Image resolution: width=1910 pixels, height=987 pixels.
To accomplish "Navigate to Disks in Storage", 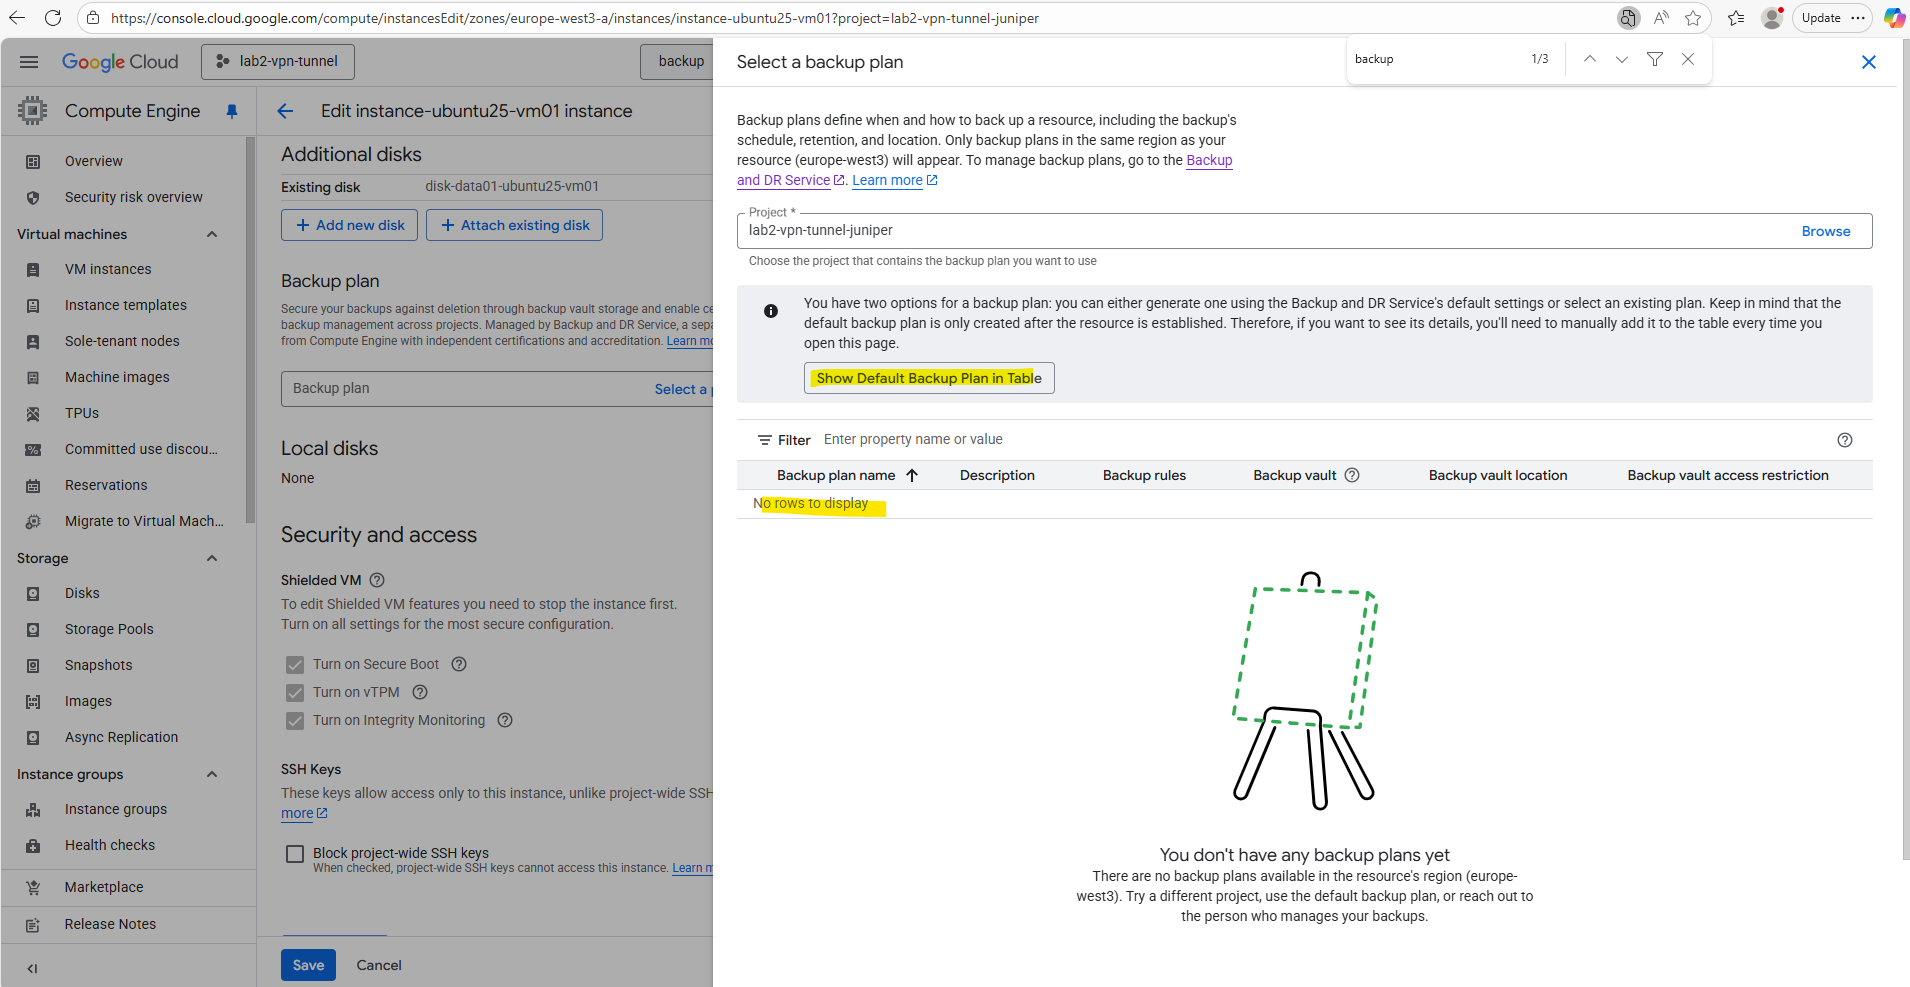I will tap(82, 593).
